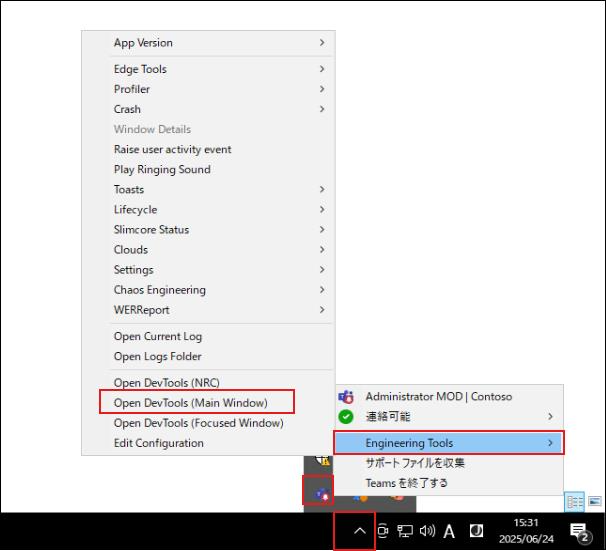Click the speaker volume icon
Viewport: 609px width, 551px height.
point(427,530)
